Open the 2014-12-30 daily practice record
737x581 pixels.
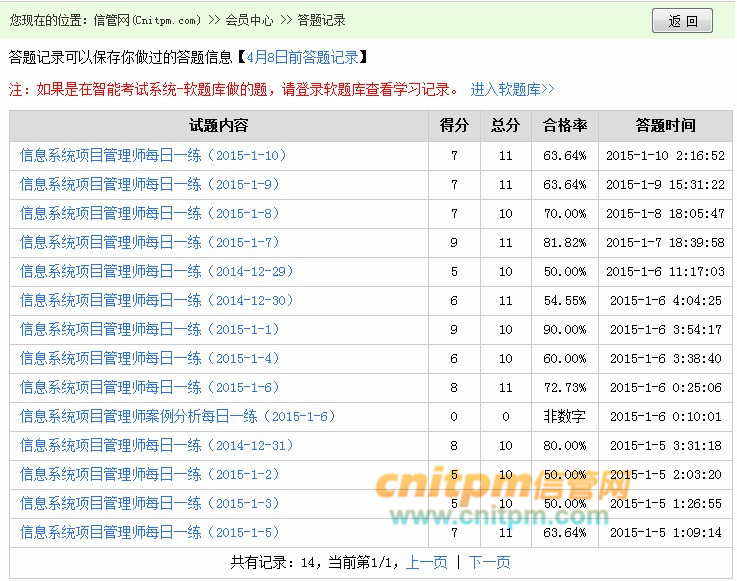(x=157, y=300)
